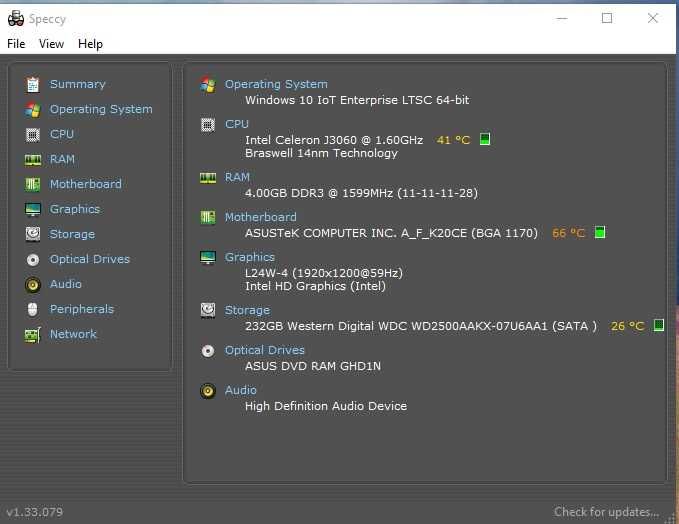The height and width of the screenshot is (524, 679).
Task: Click the Operating System Windows flag sidebar icon
Action: click(x=33, y=110)
